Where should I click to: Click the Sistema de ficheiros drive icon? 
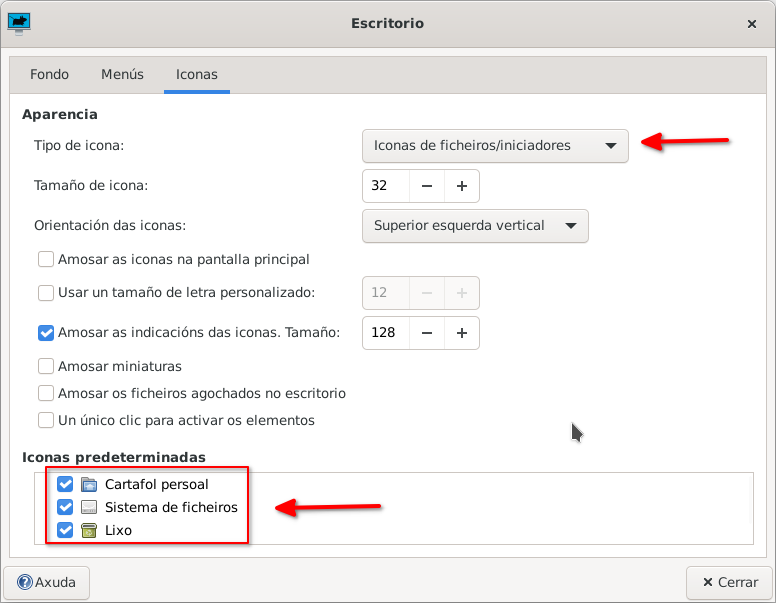click(x=89, y=507)
